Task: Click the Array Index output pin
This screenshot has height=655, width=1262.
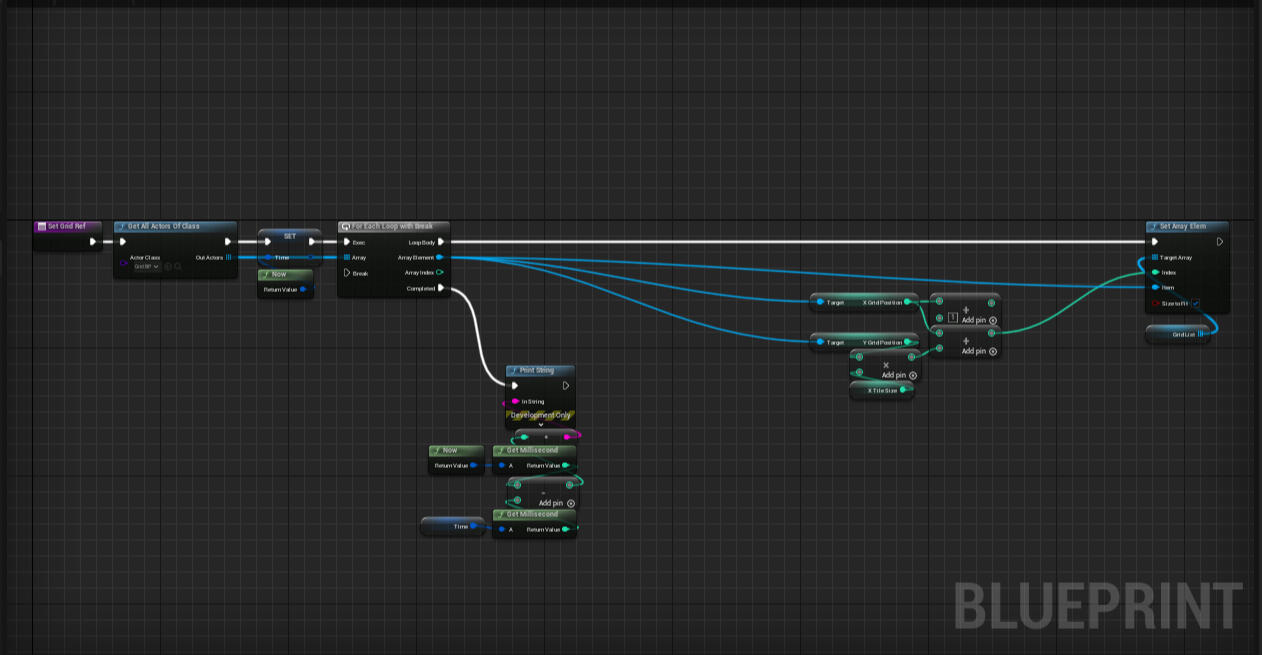Action: (440, 272)
